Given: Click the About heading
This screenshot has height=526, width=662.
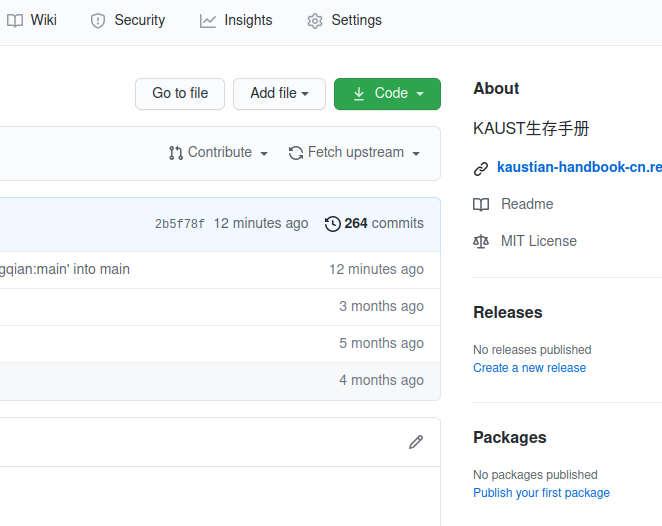Looking at the screenshot, I should pyautogui.click(x=496, y=89).
